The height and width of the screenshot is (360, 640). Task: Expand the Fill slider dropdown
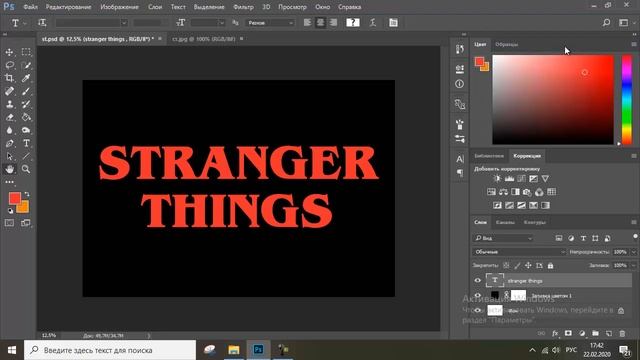[x=634, y=265]
